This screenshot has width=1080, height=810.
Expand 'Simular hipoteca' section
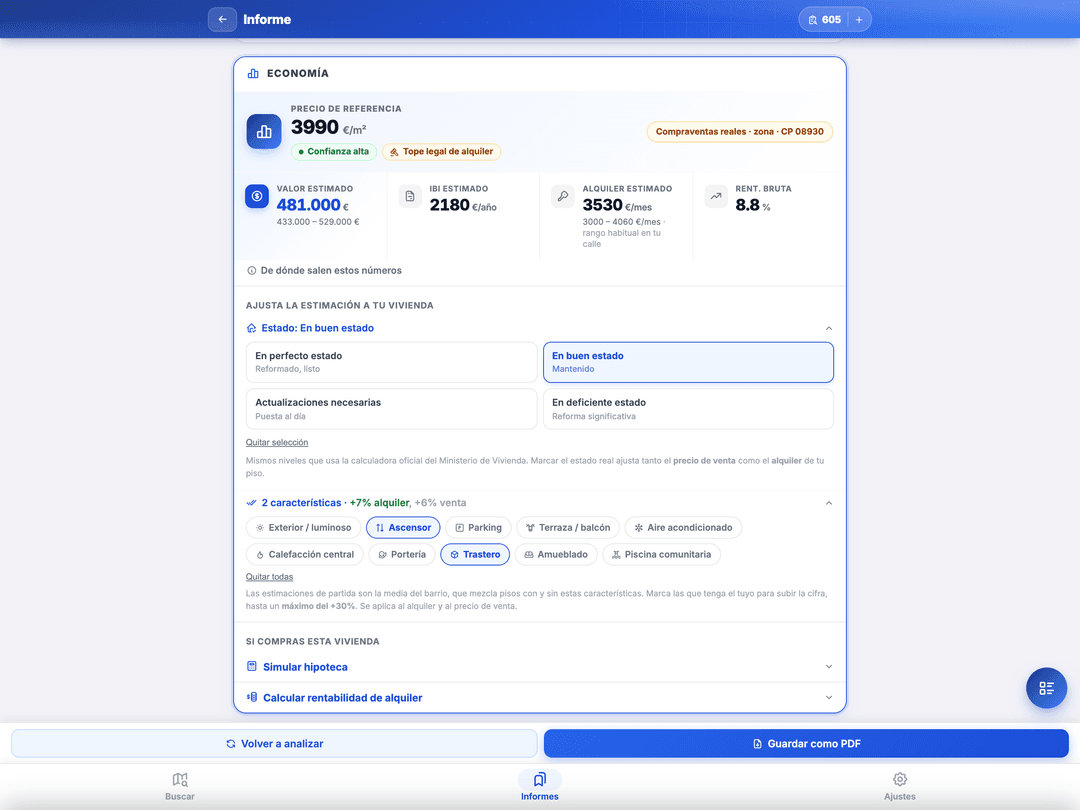click(540, 667)
